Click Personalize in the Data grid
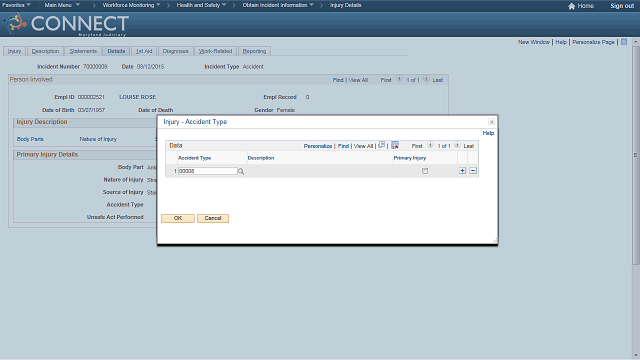Viewport: 640px width, 360px height. tap(318, 146)
